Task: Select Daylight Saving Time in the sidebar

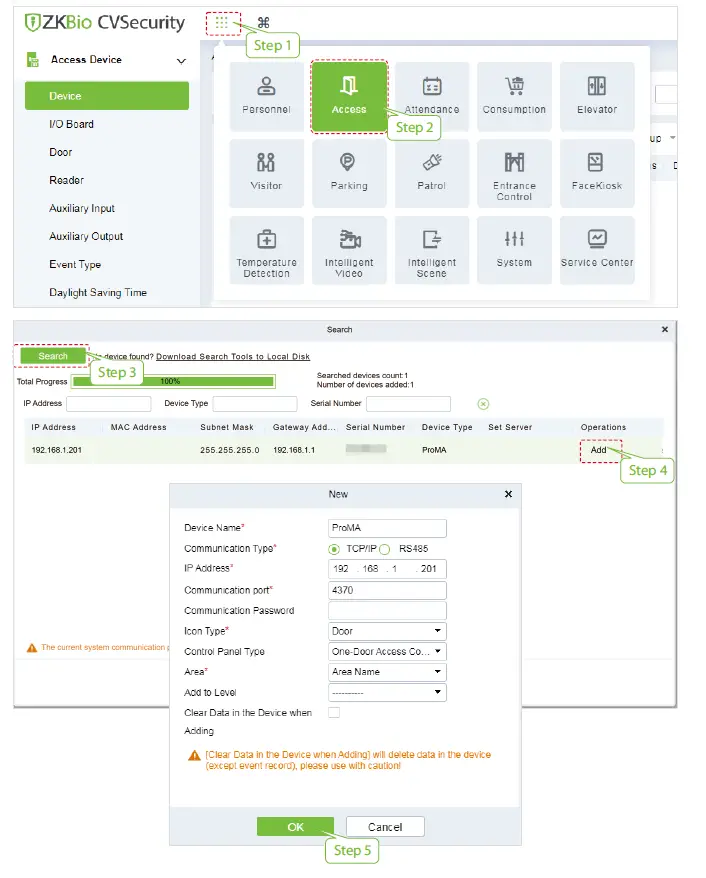Action: coord(98,292)
